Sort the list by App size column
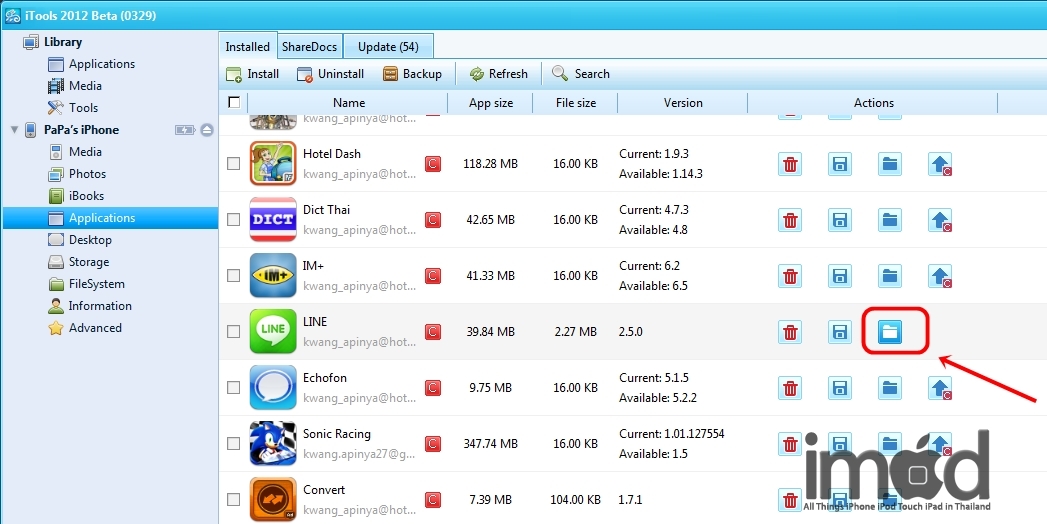Screen dimensions: 1047x524 (x=490, y=103)
